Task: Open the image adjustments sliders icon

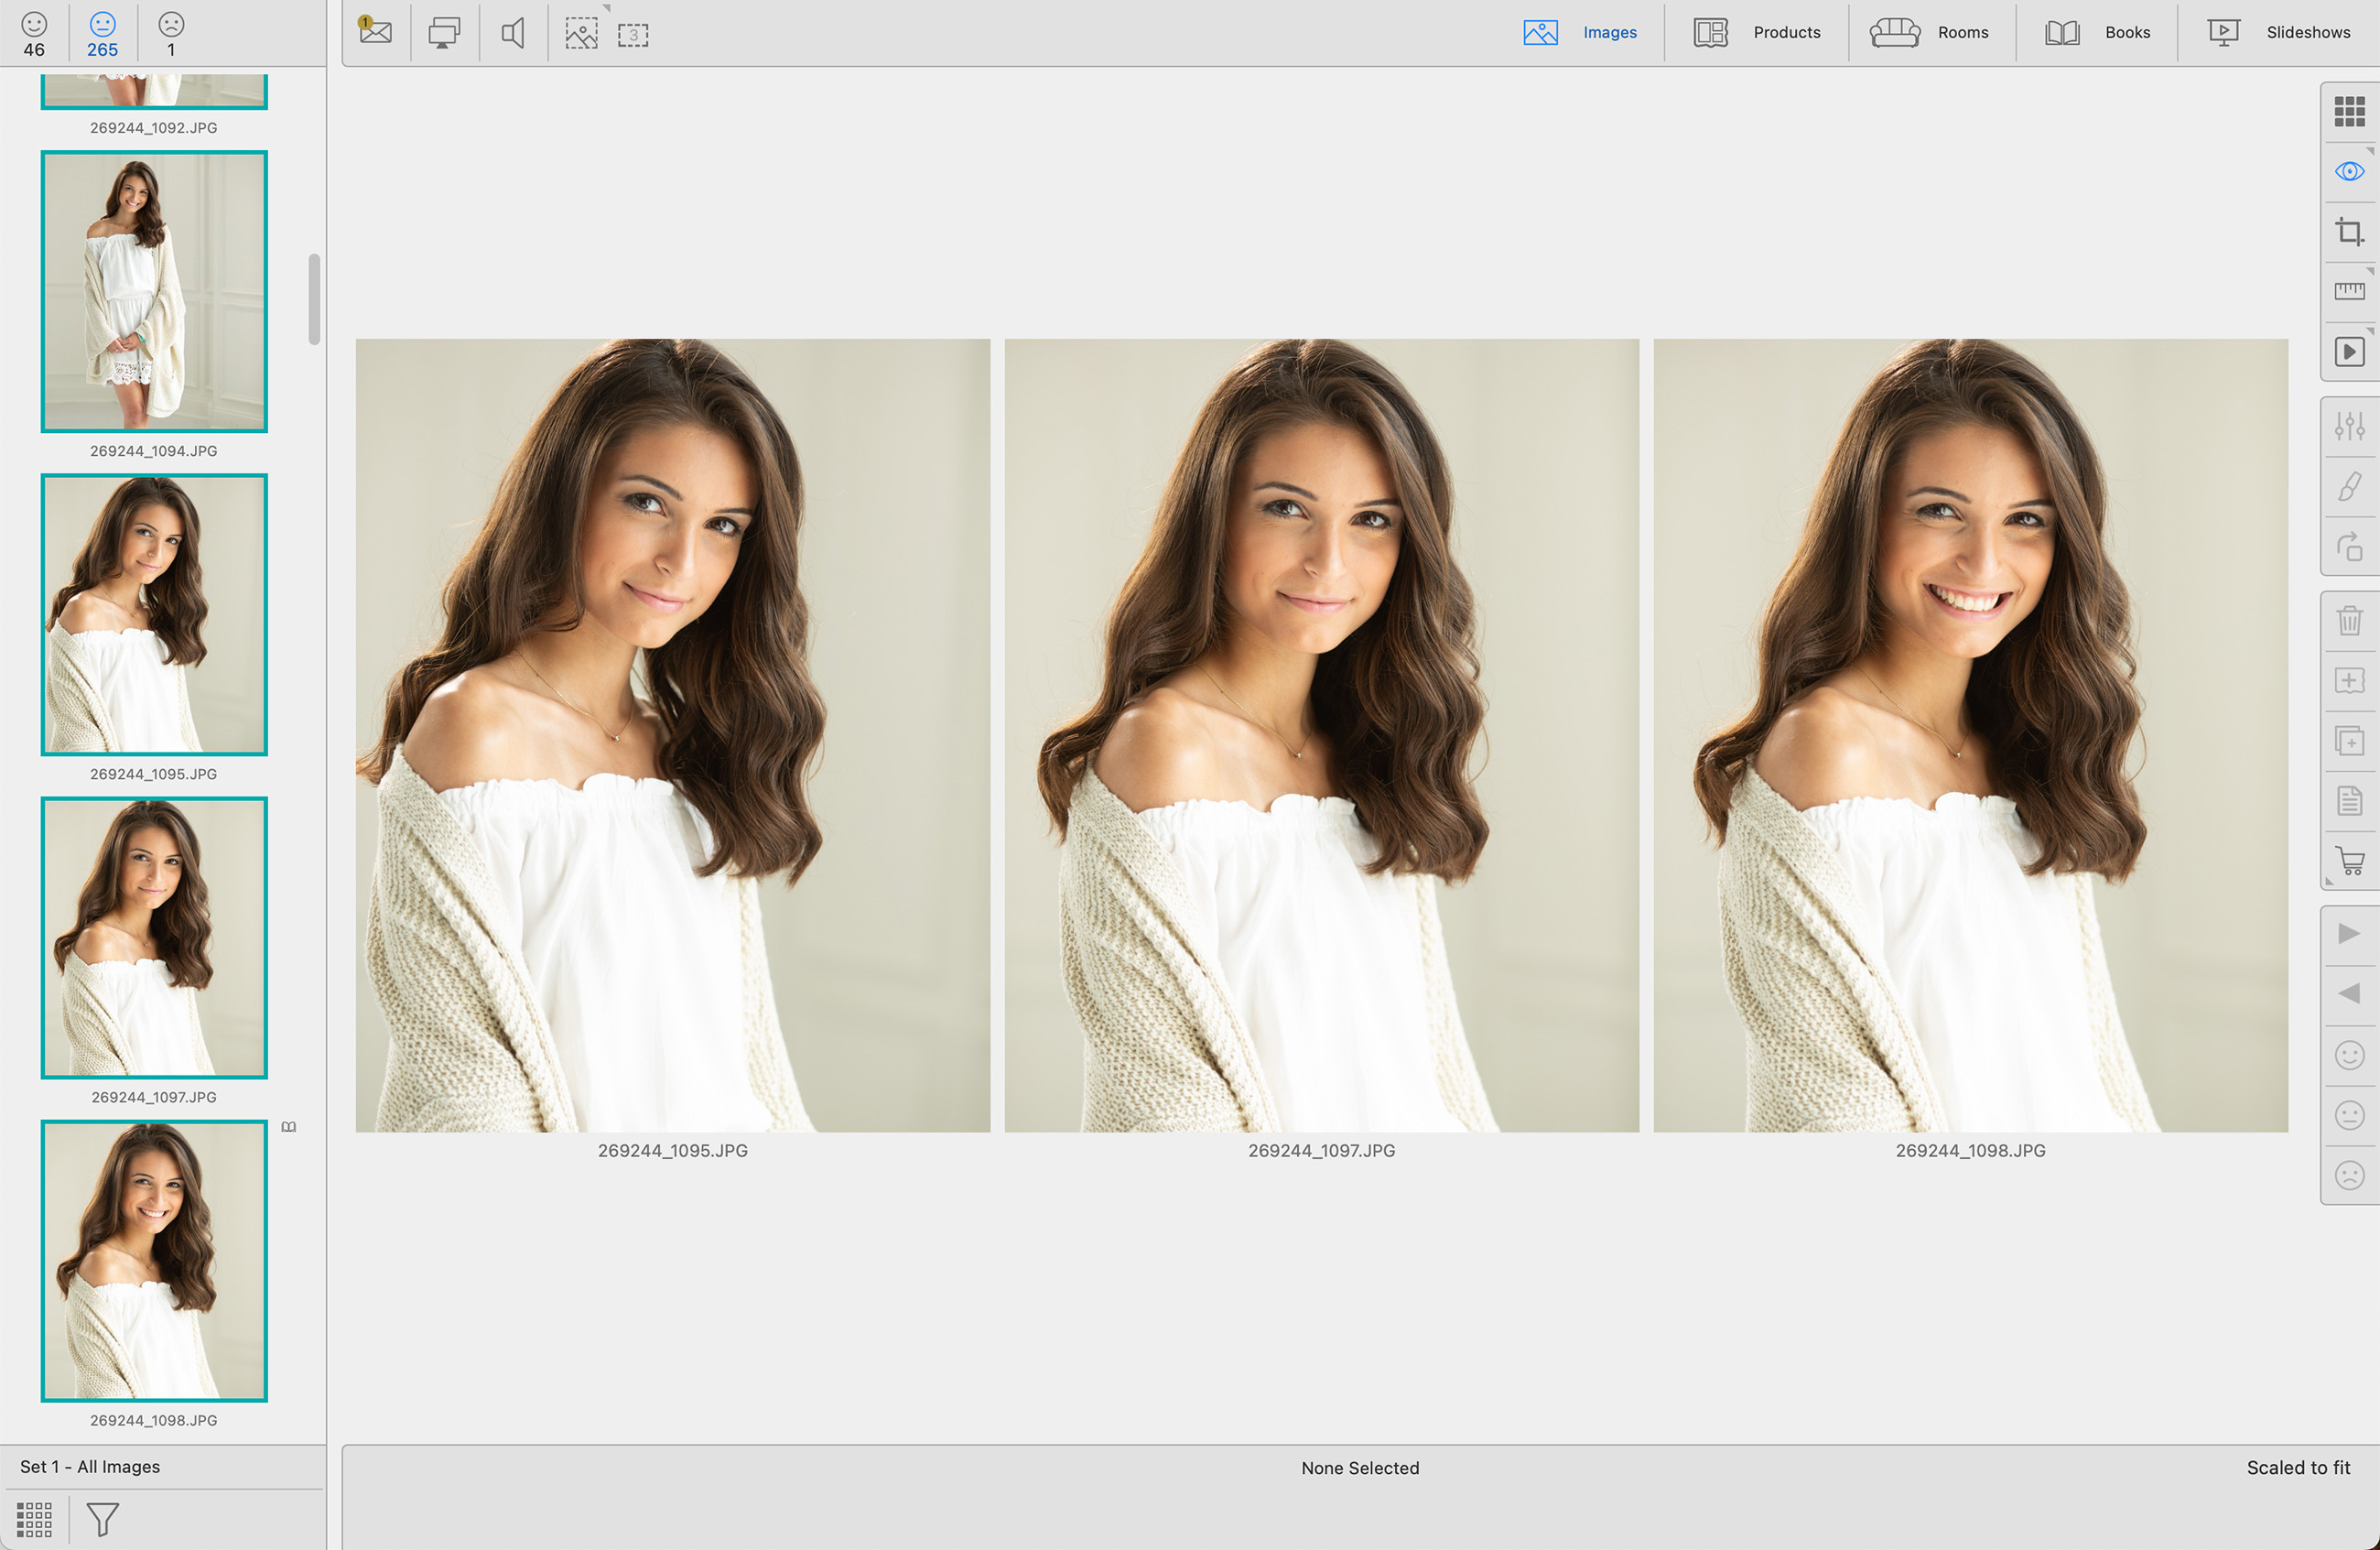Action: pos(2349,426)
